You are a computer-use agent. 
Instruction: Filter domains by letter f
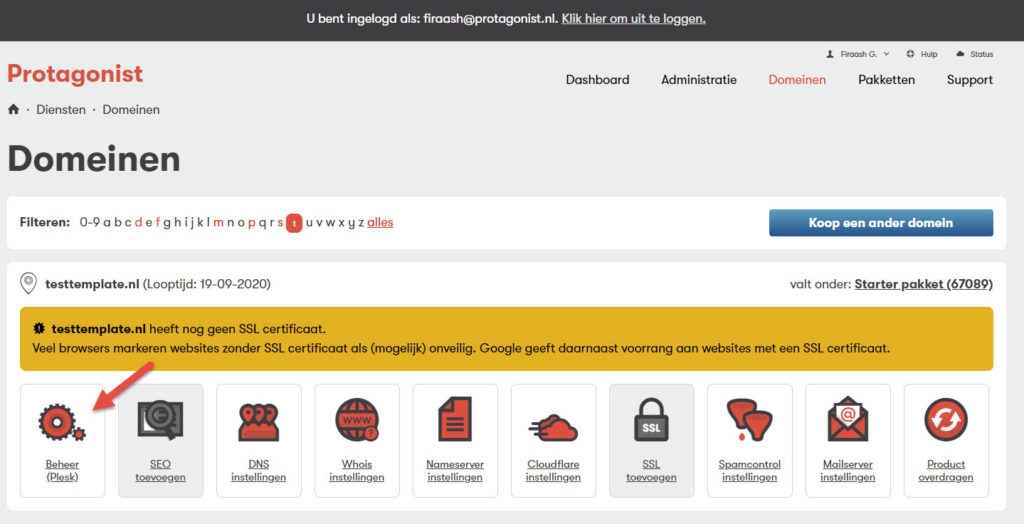click(157, 223)
